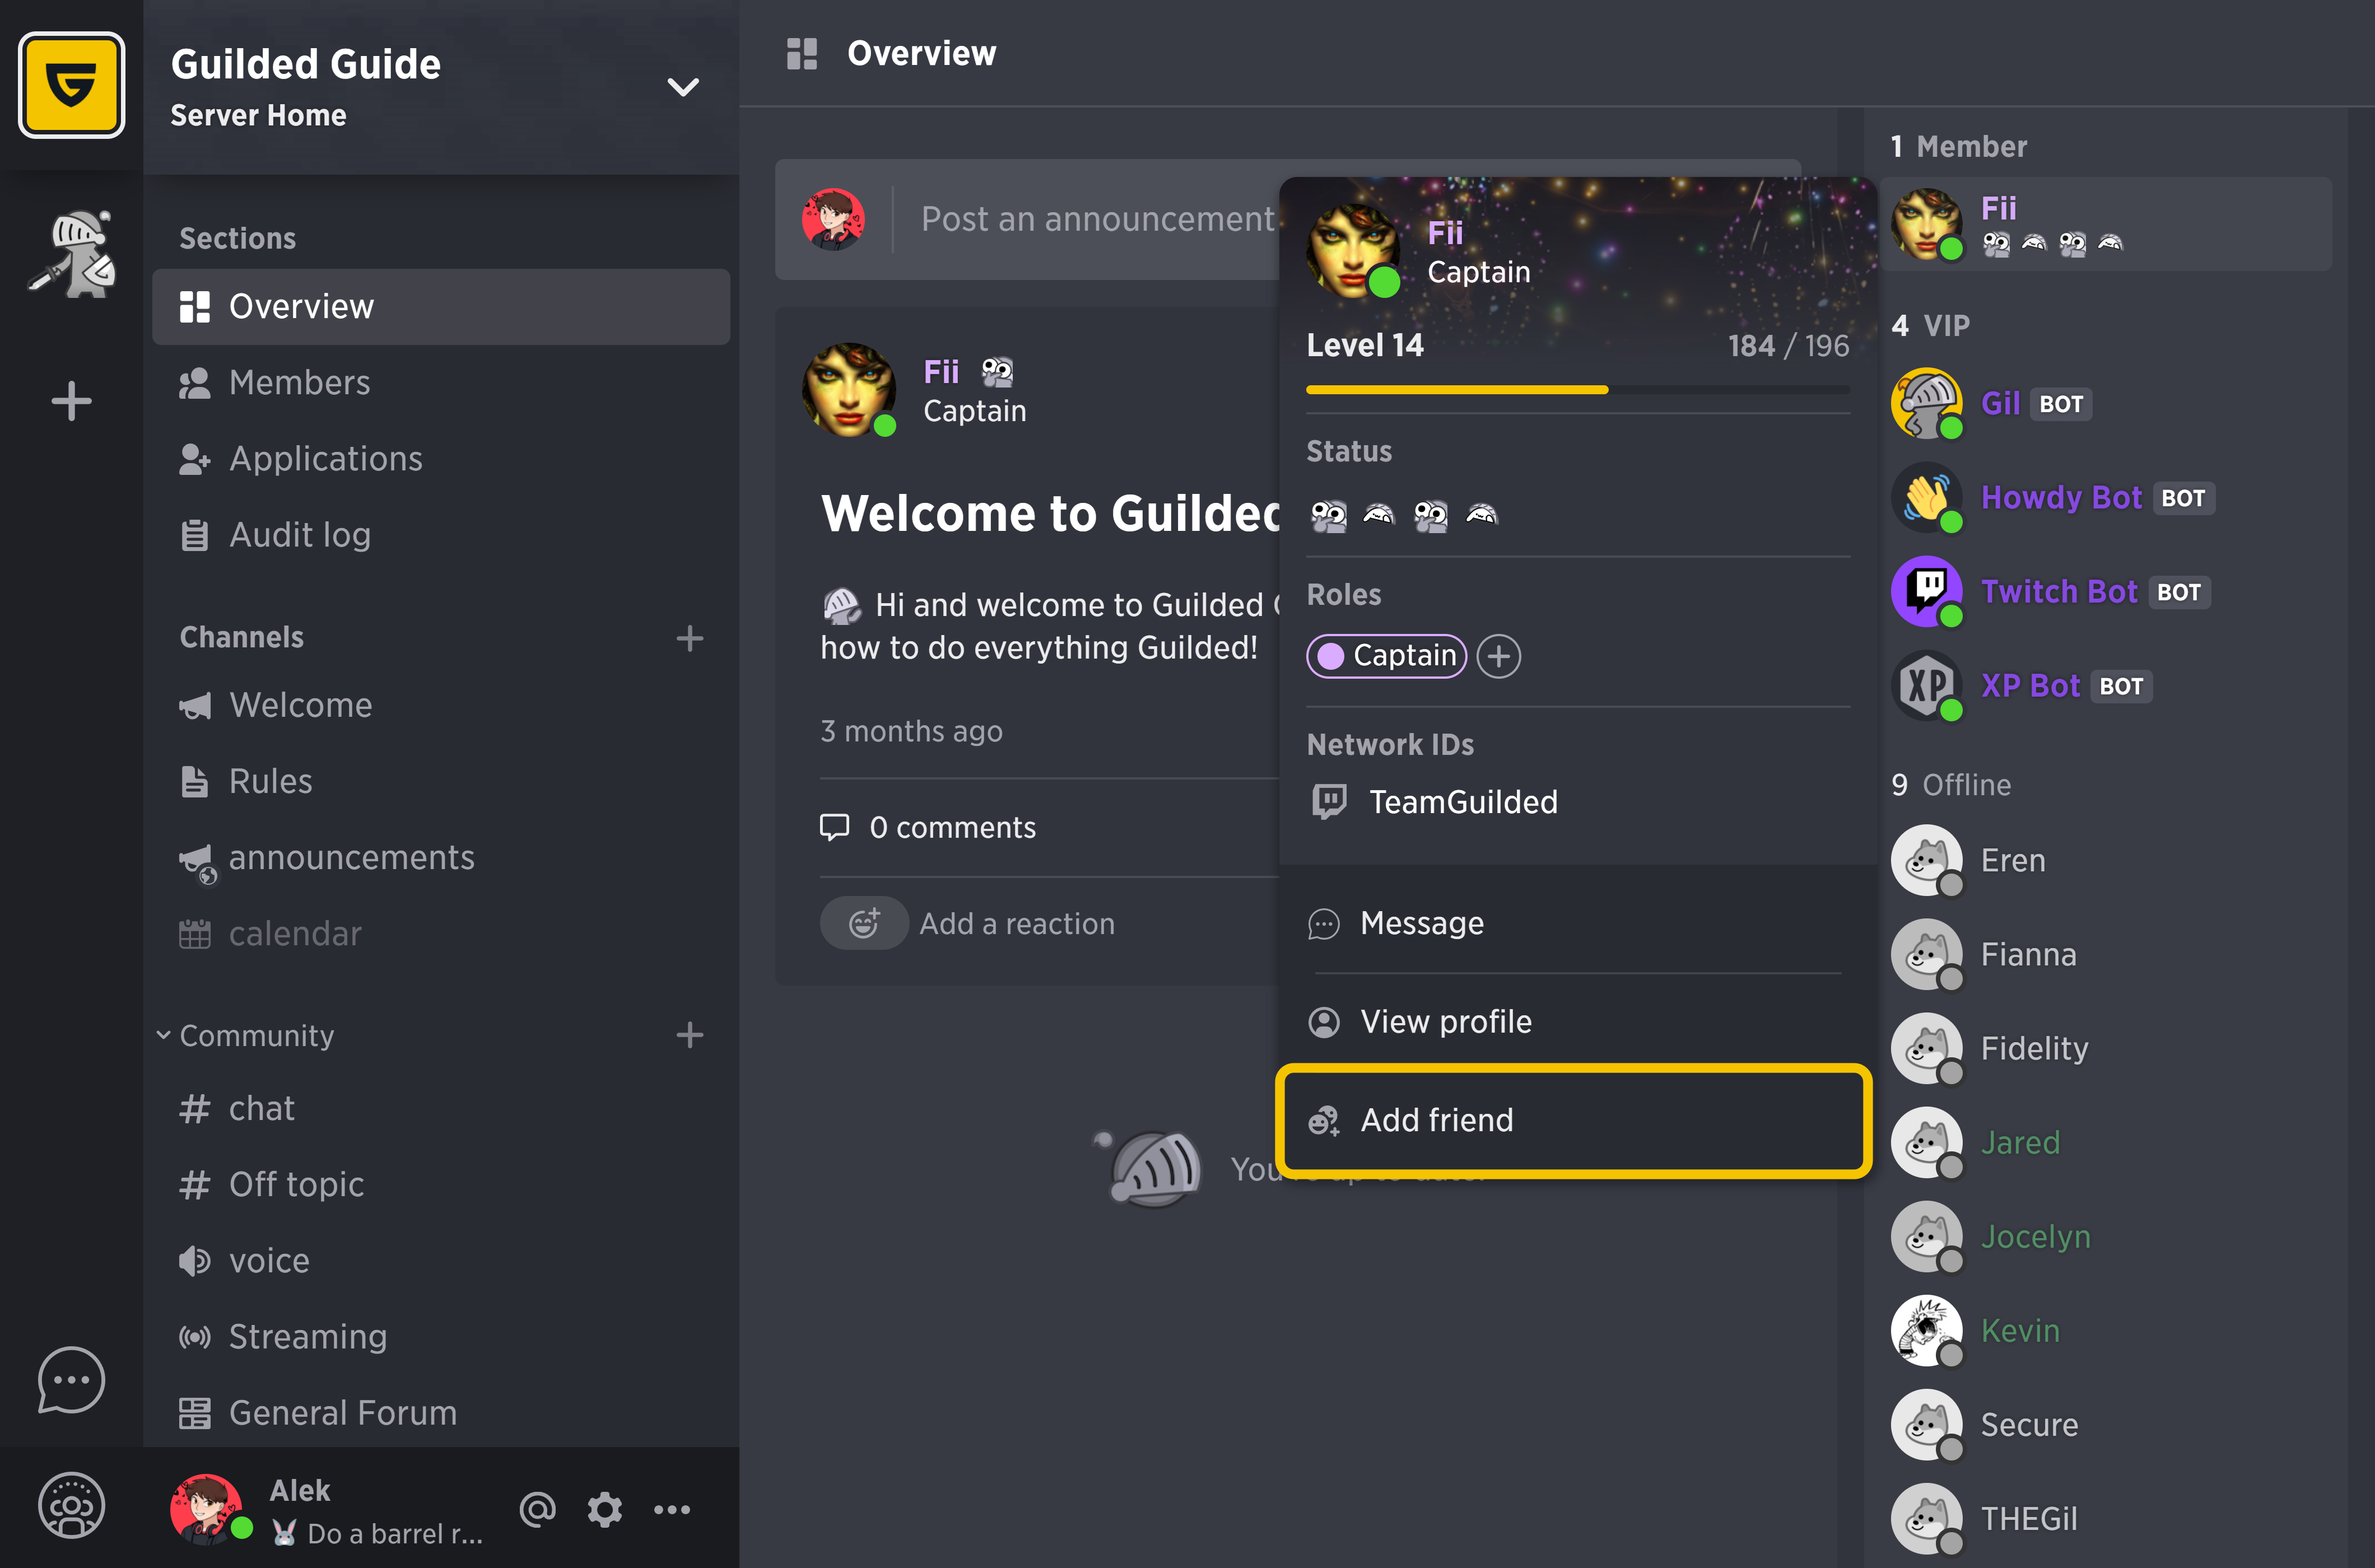Open XP Bot avatar in VIP list

1927,685
